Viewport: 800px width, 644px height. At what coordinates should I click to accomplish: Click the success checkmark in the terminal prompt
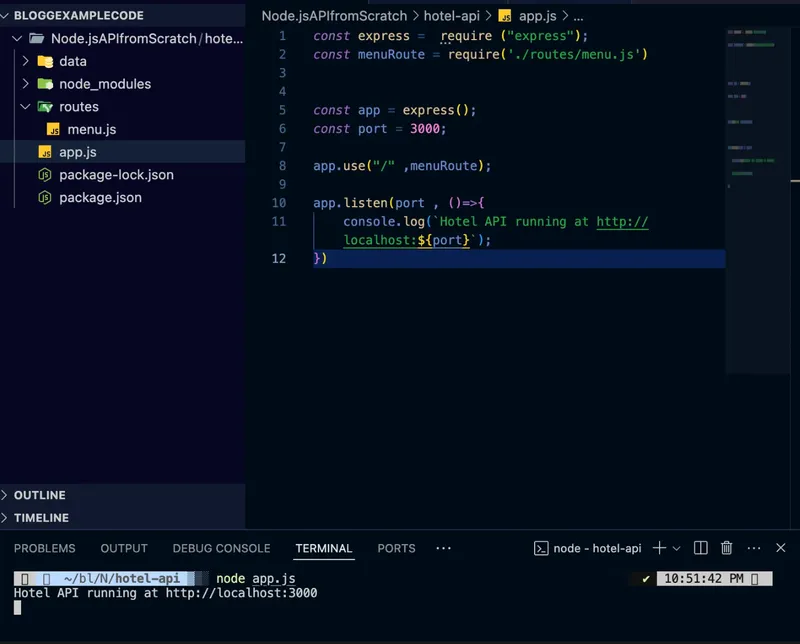click(645, 578)
